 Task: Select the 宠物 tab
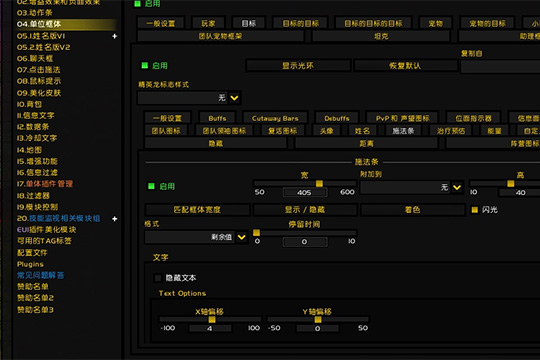click(436, 23)
